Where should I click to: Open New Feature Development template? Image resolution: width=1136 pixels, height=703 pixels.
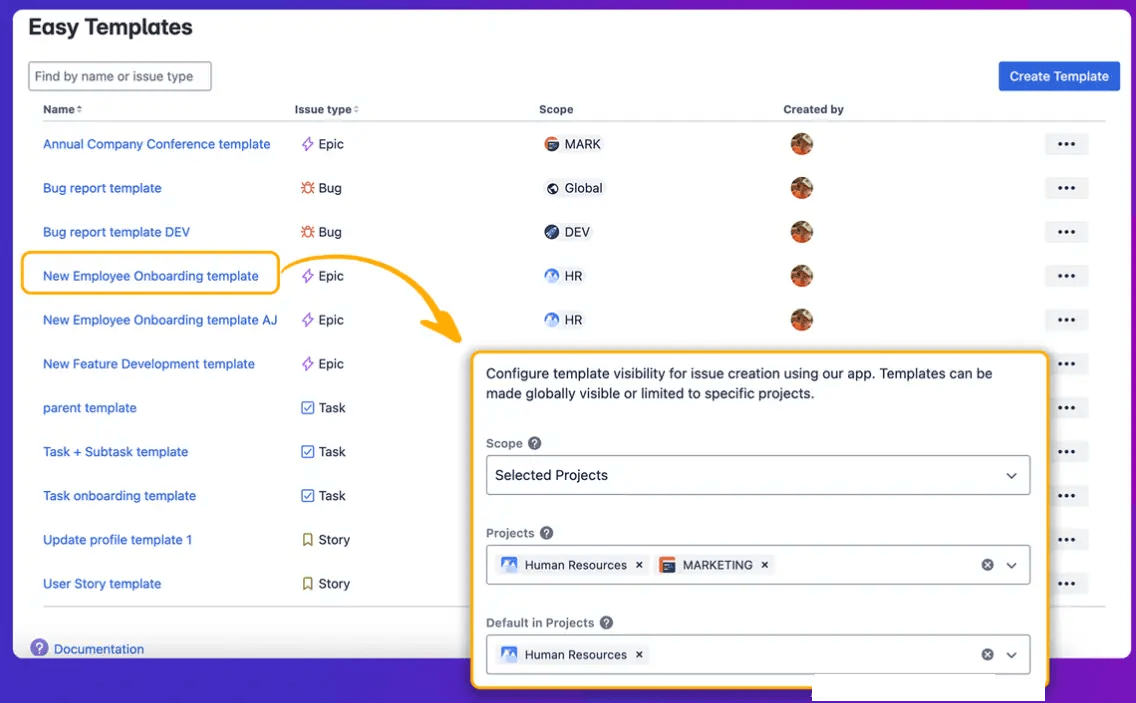(149, 364)
